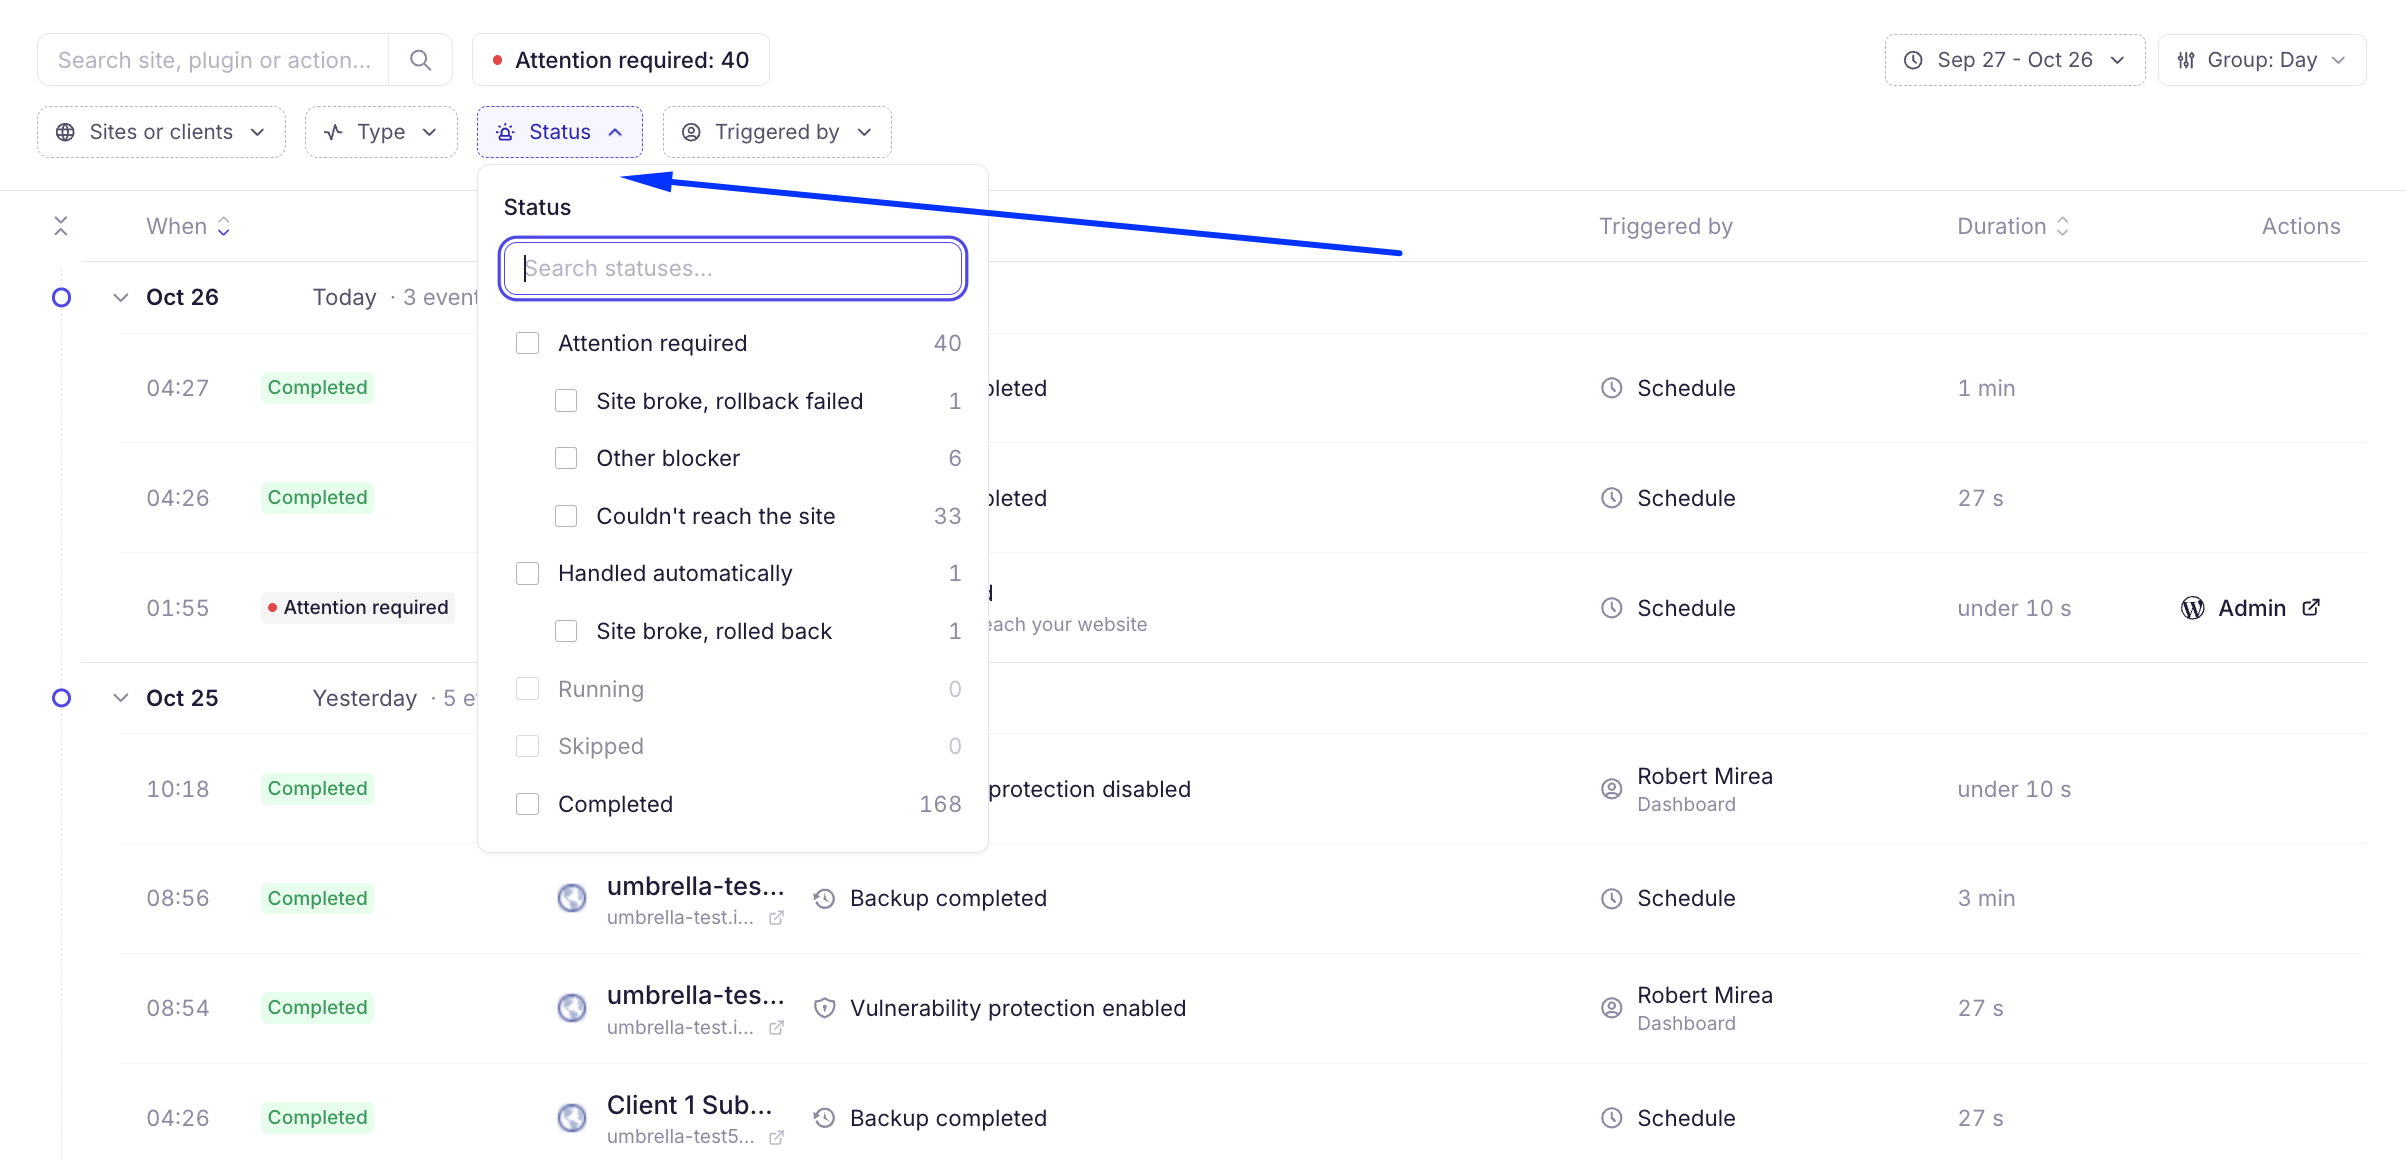This screenshot has width=2406, height=1160.
Task: Collapse the Status filter dropdown
Action: tap(560, 132)
